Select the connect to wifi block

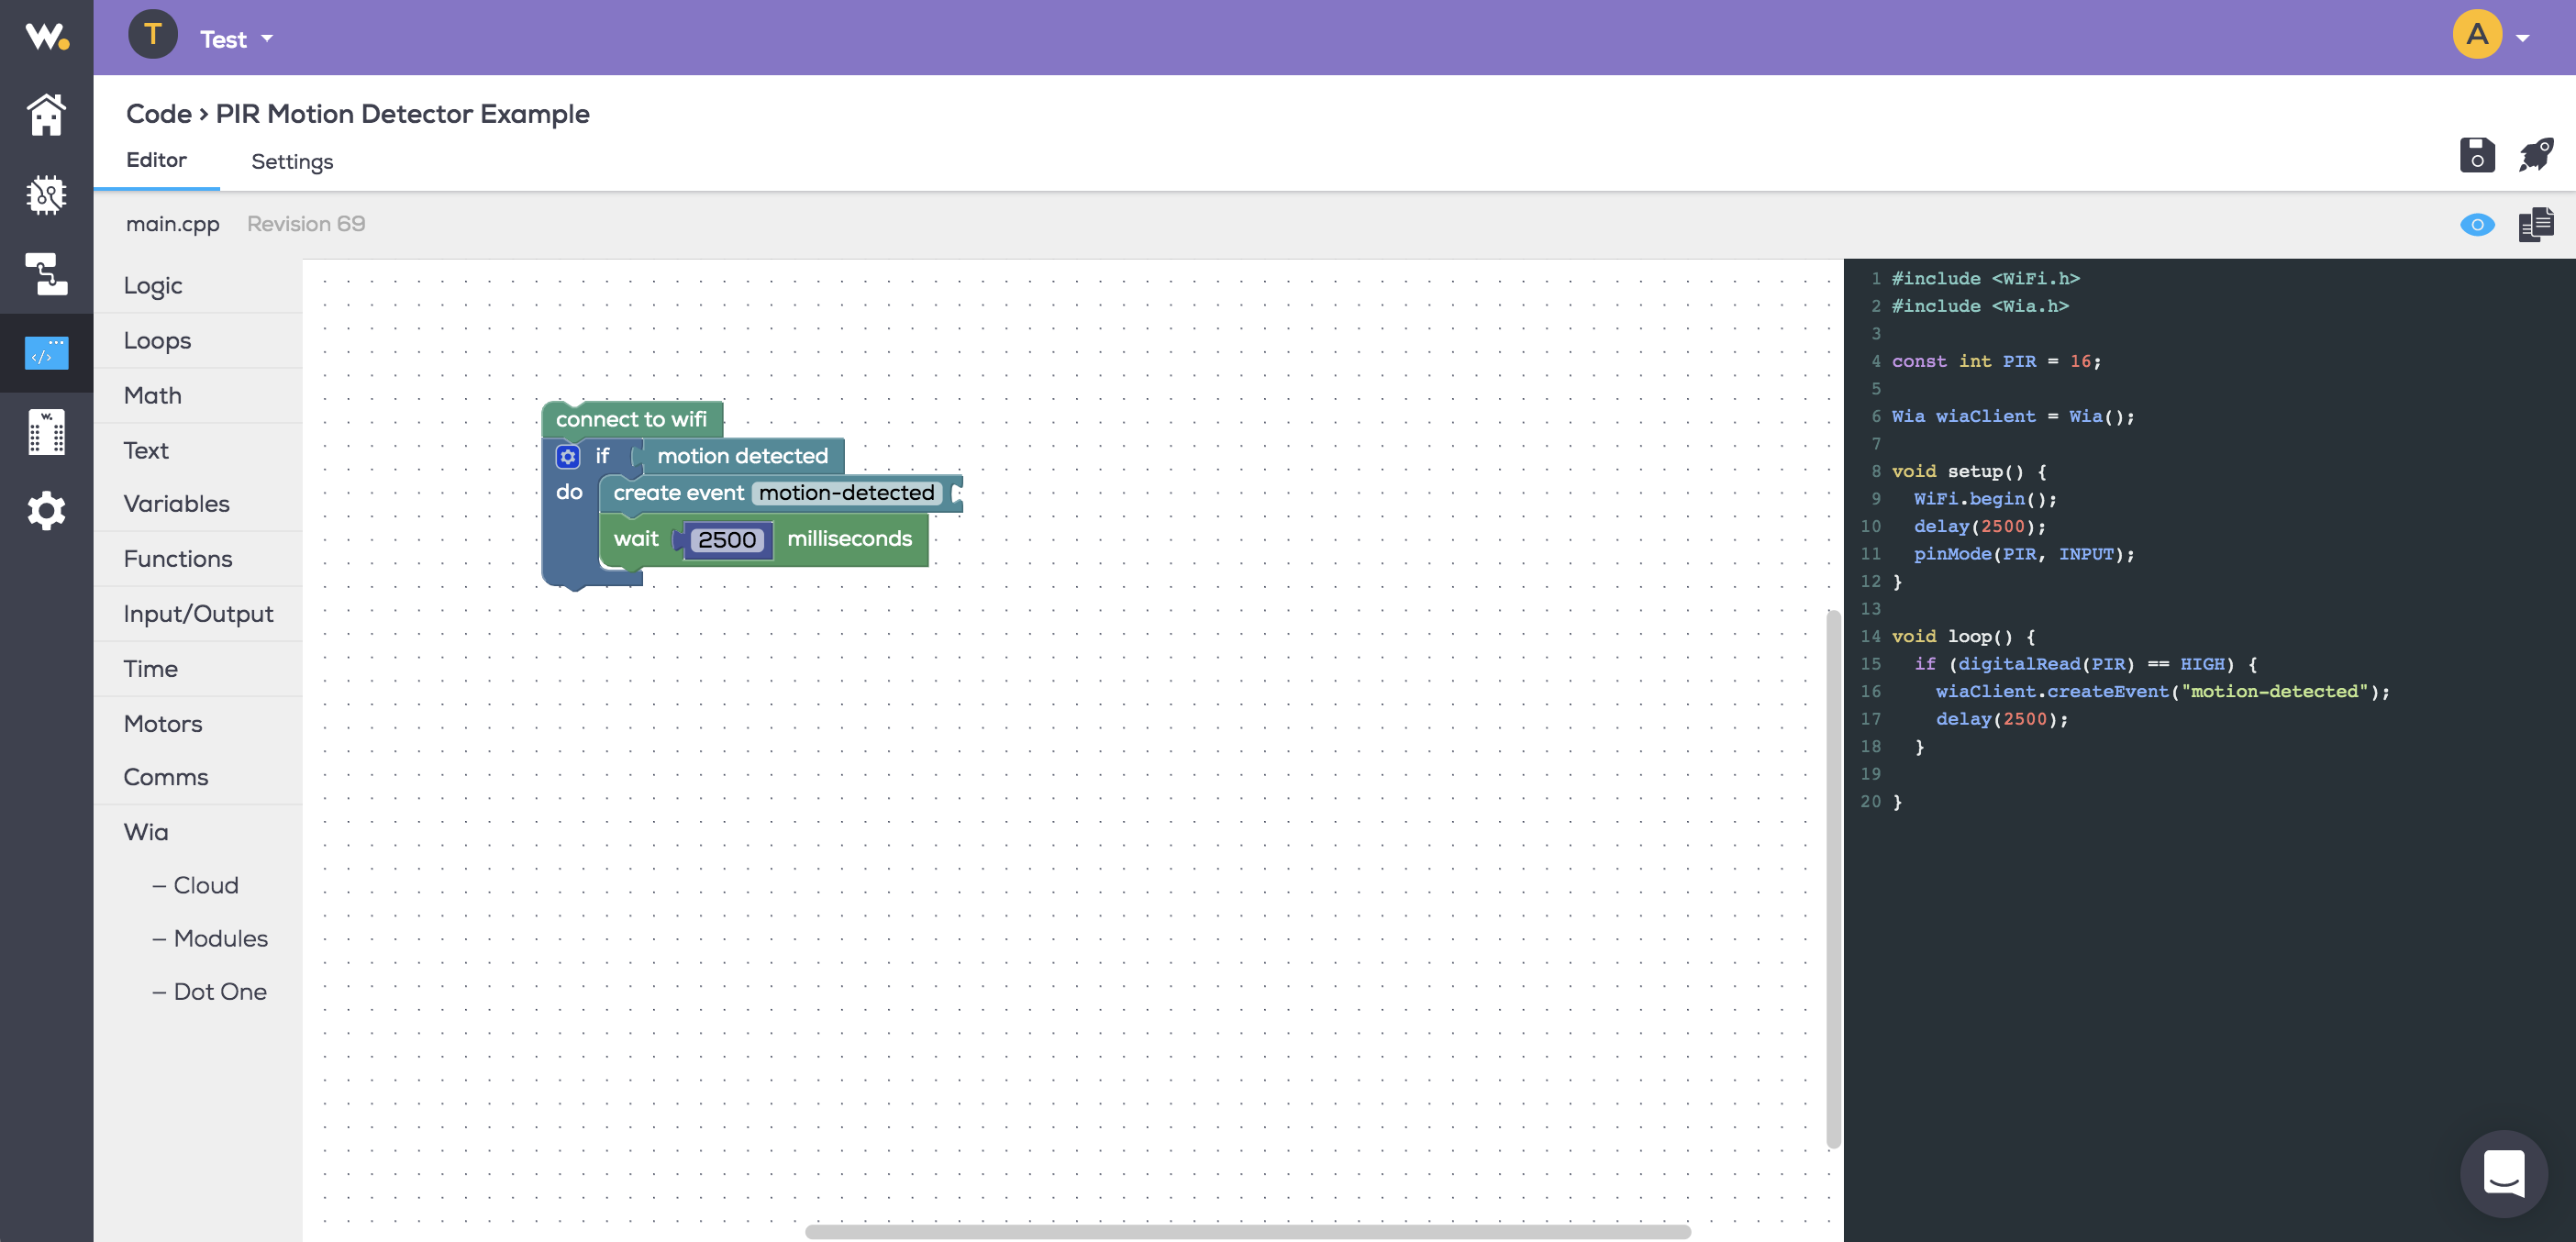tap(631, 419)
